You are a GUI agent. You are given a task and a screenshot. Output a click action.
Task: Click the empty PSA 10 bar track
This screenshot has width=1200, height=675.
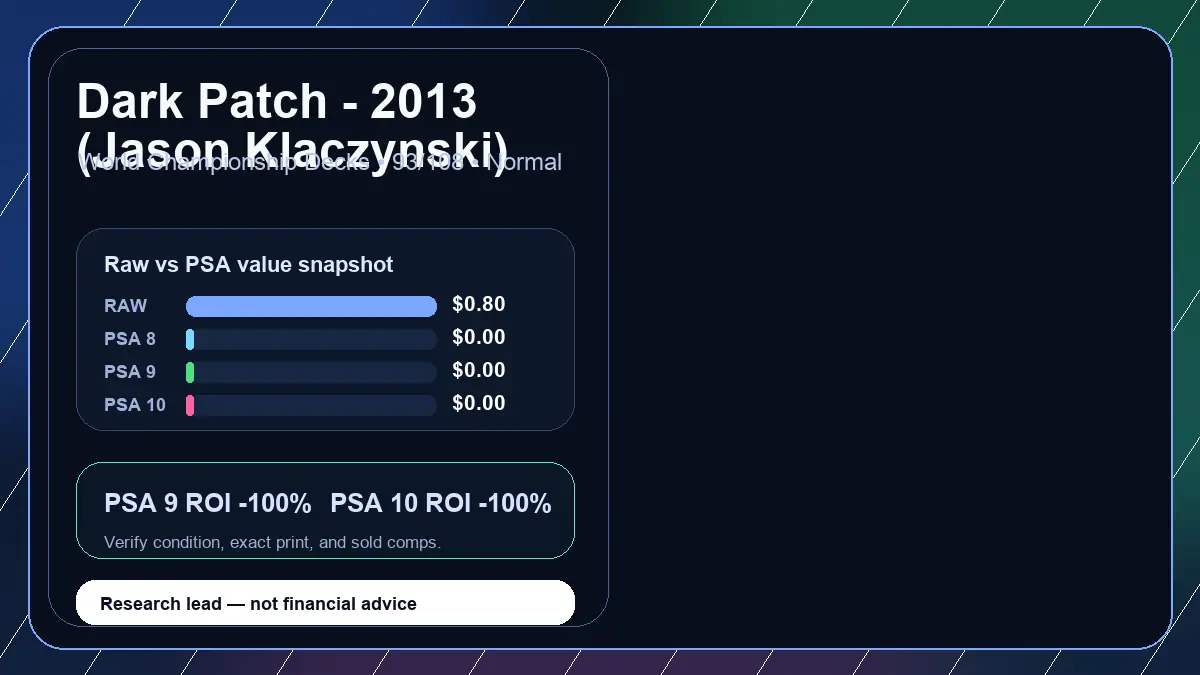point(311,405)
